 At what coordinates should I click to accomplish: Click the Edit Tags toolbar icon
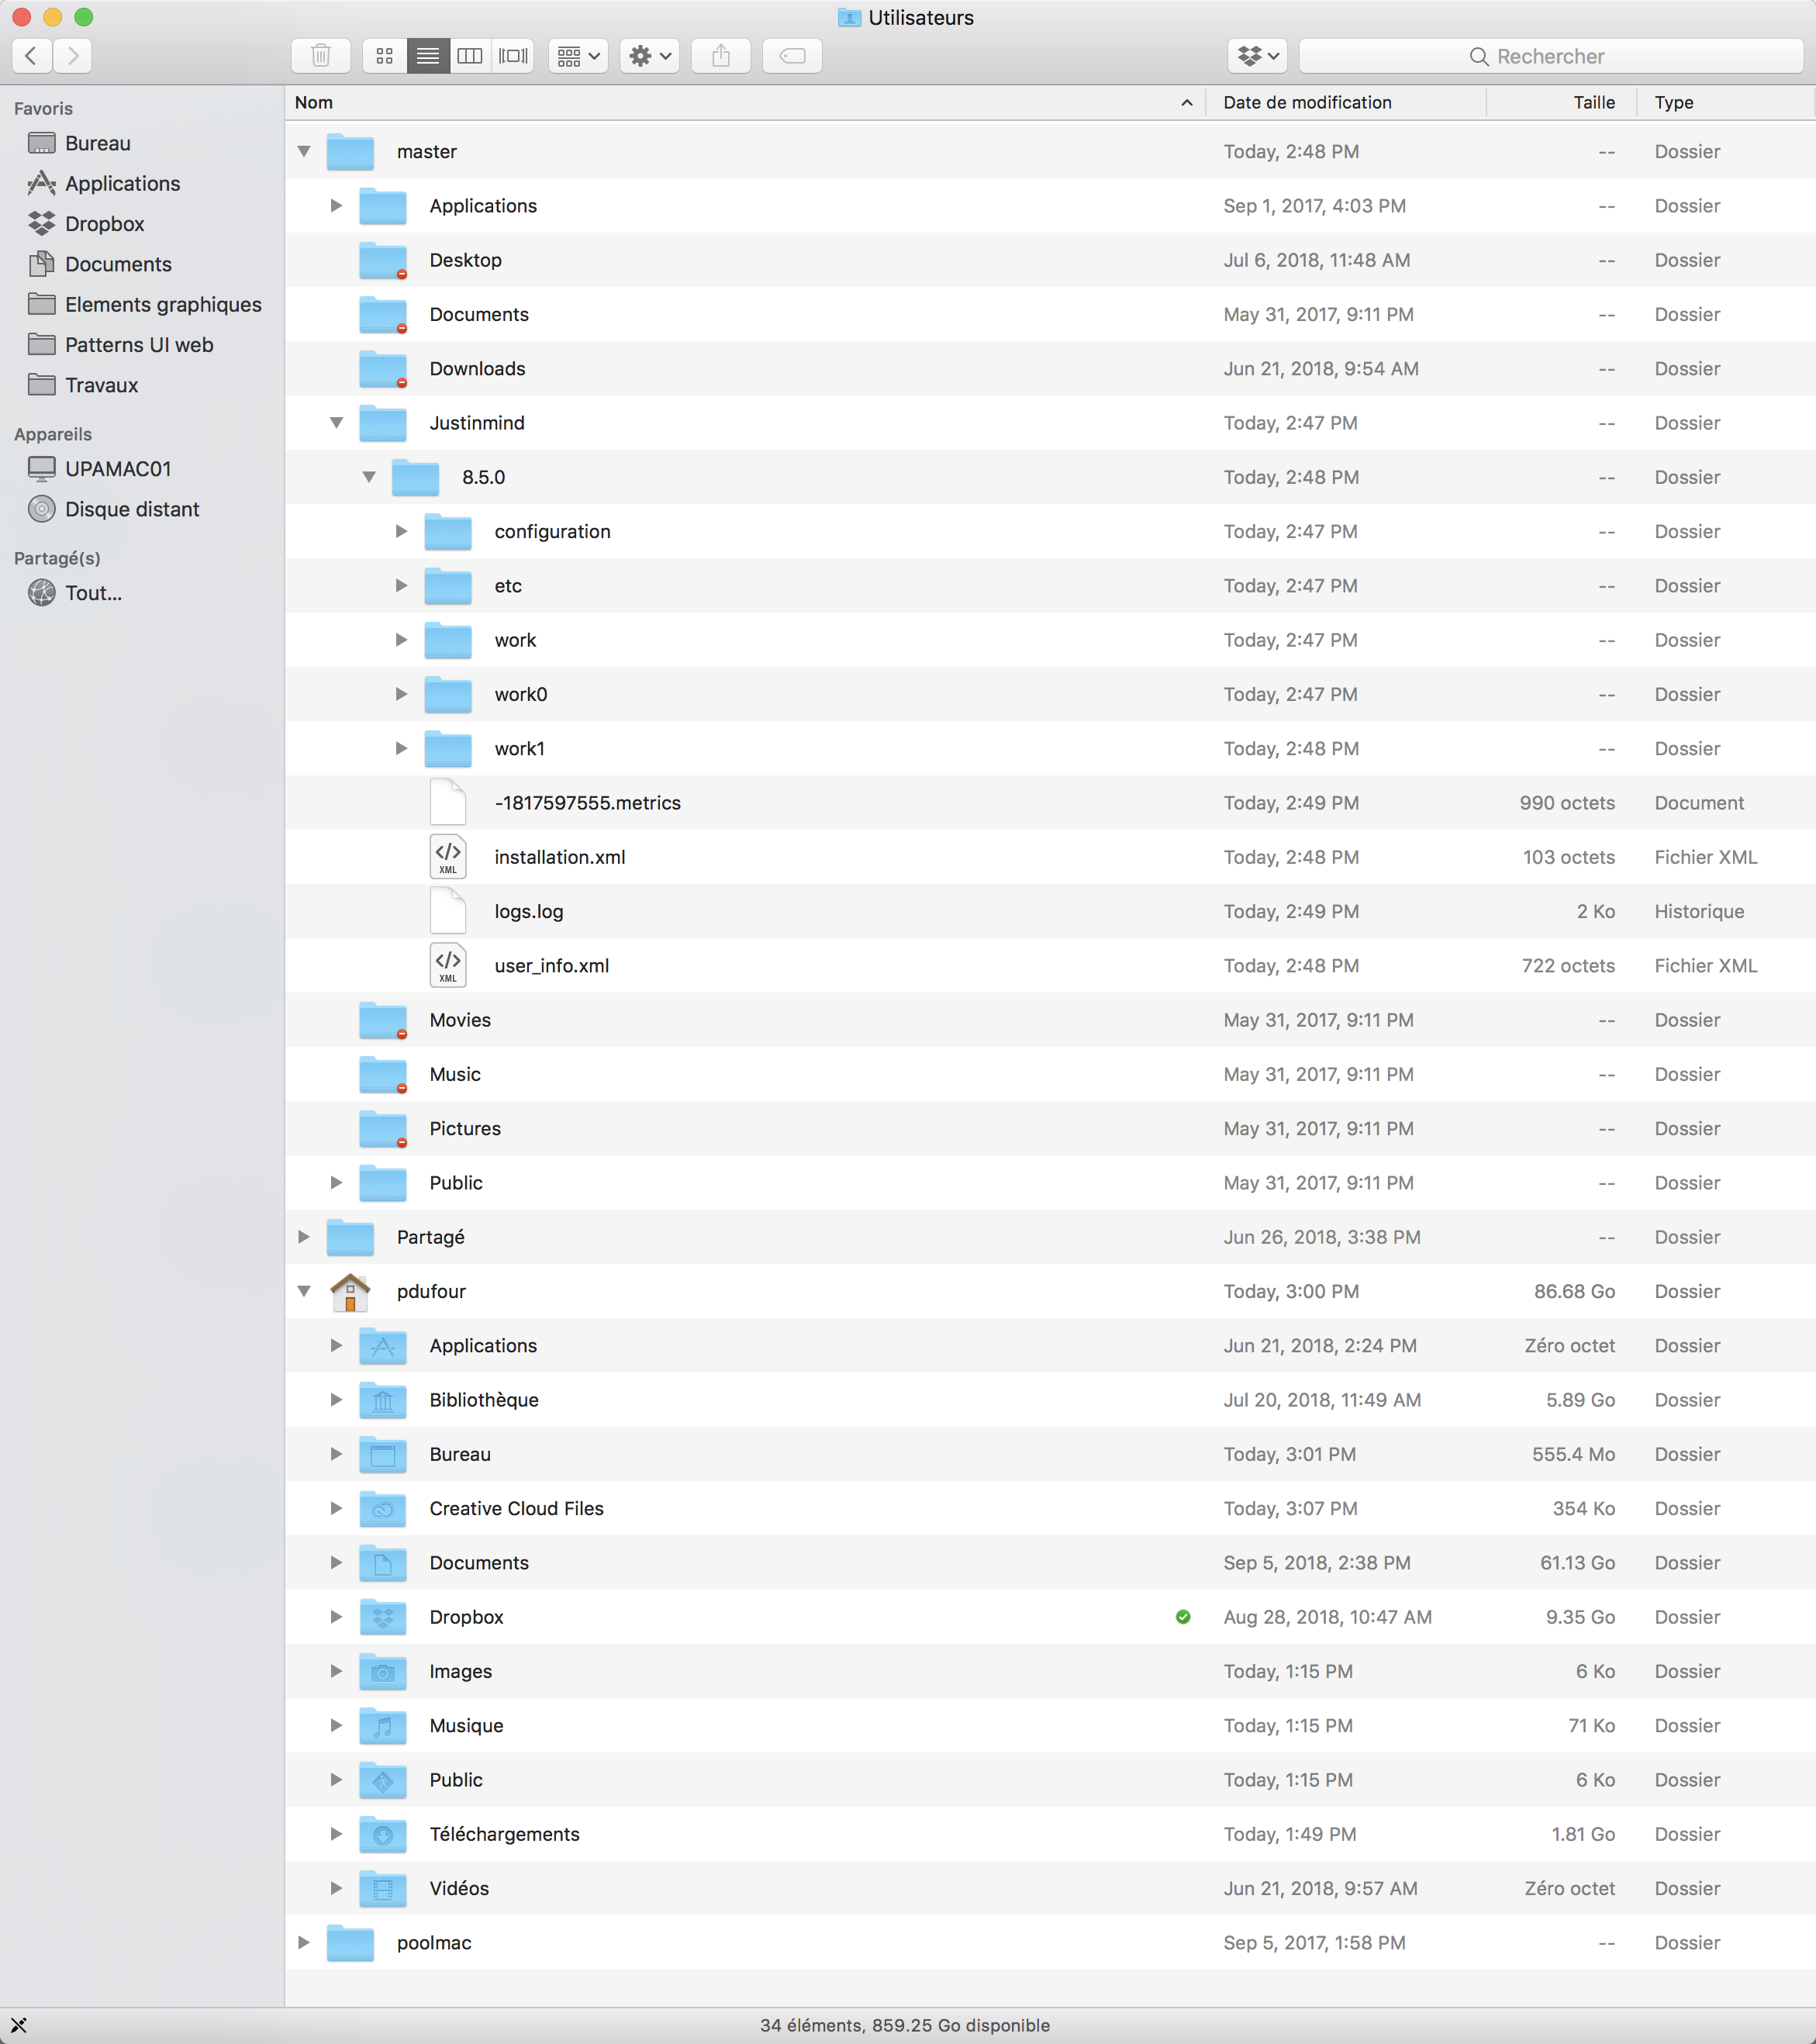(x=792, y=56)
